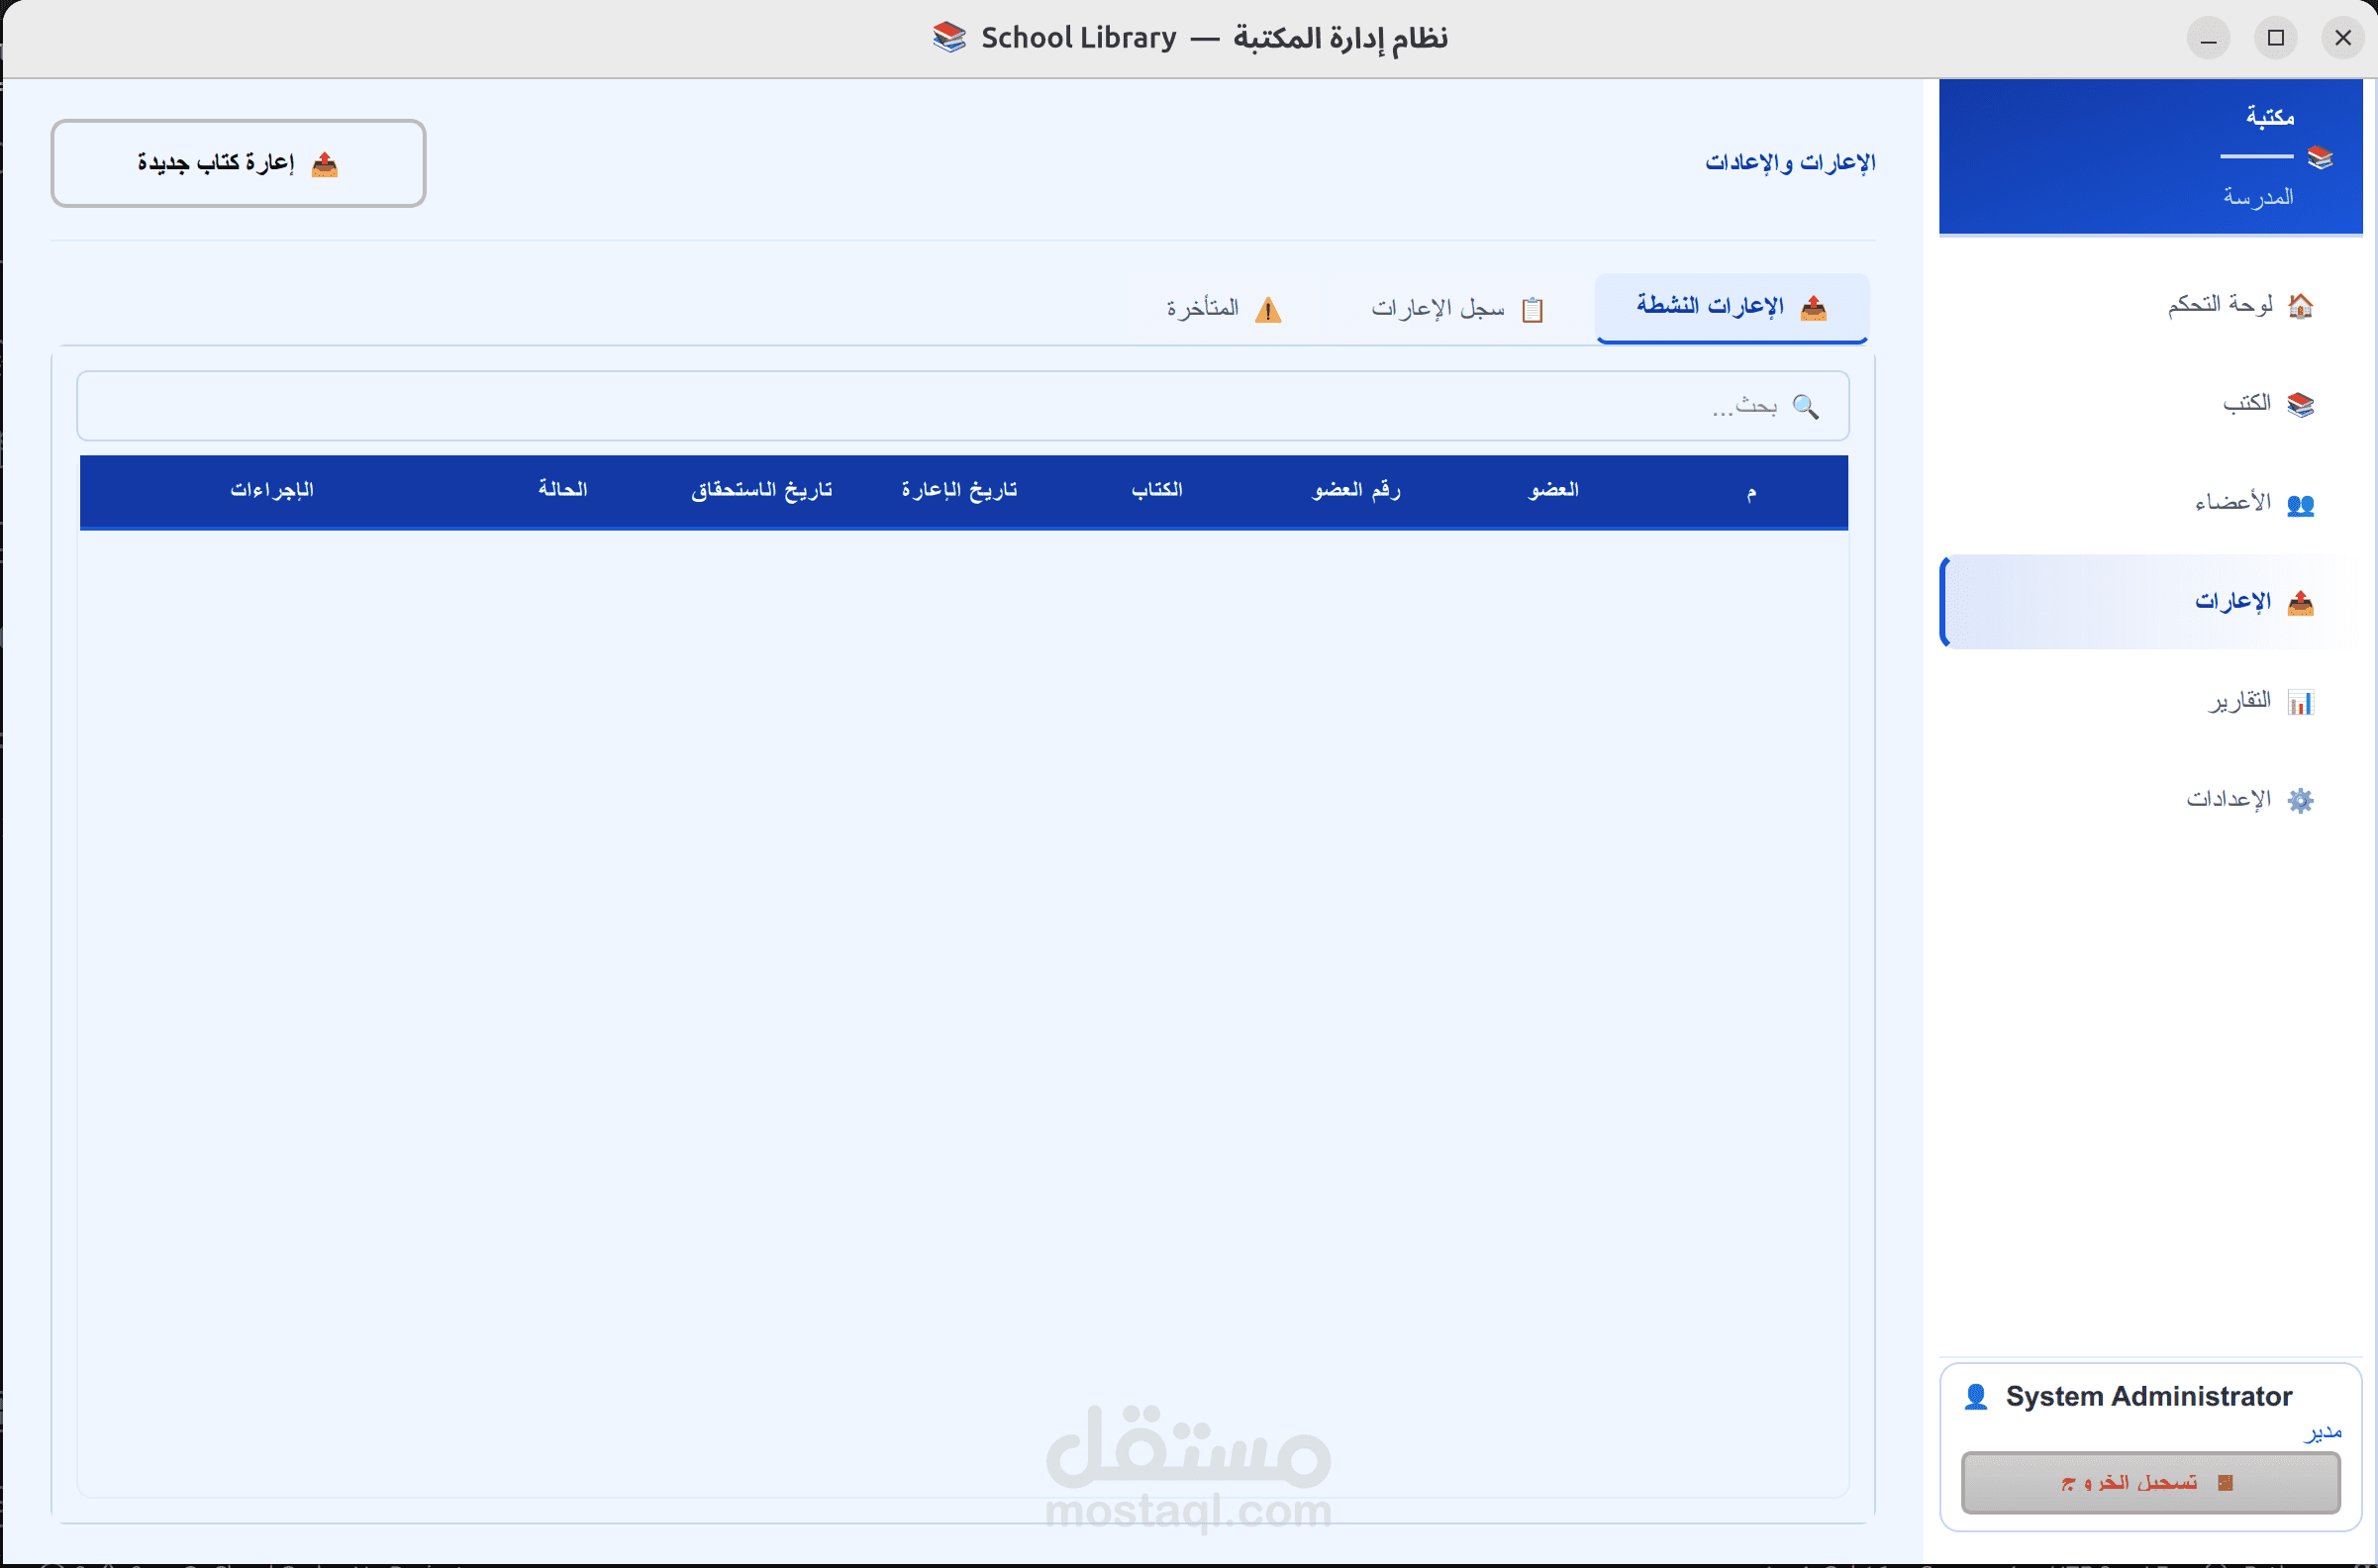
Task: Click the house icon for لوحة التحكم
Action: (2300, 305)
